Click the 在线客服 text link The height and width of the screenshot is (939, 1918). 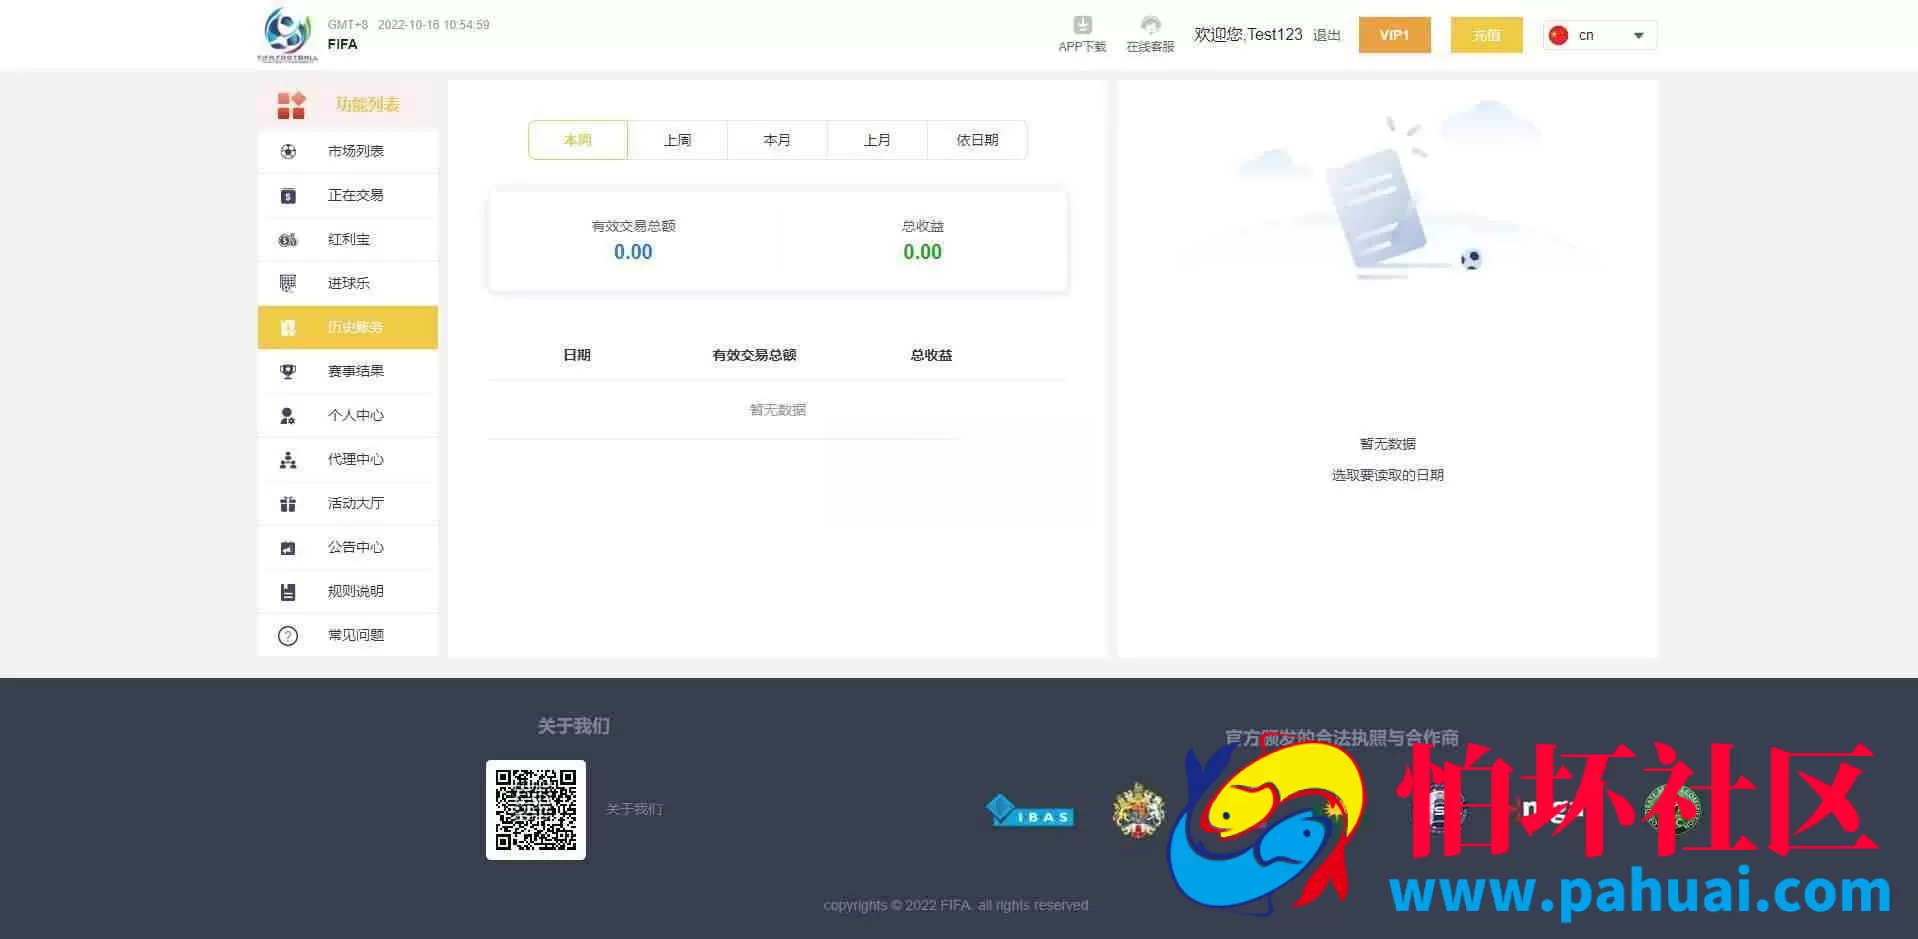(1150, 46)
